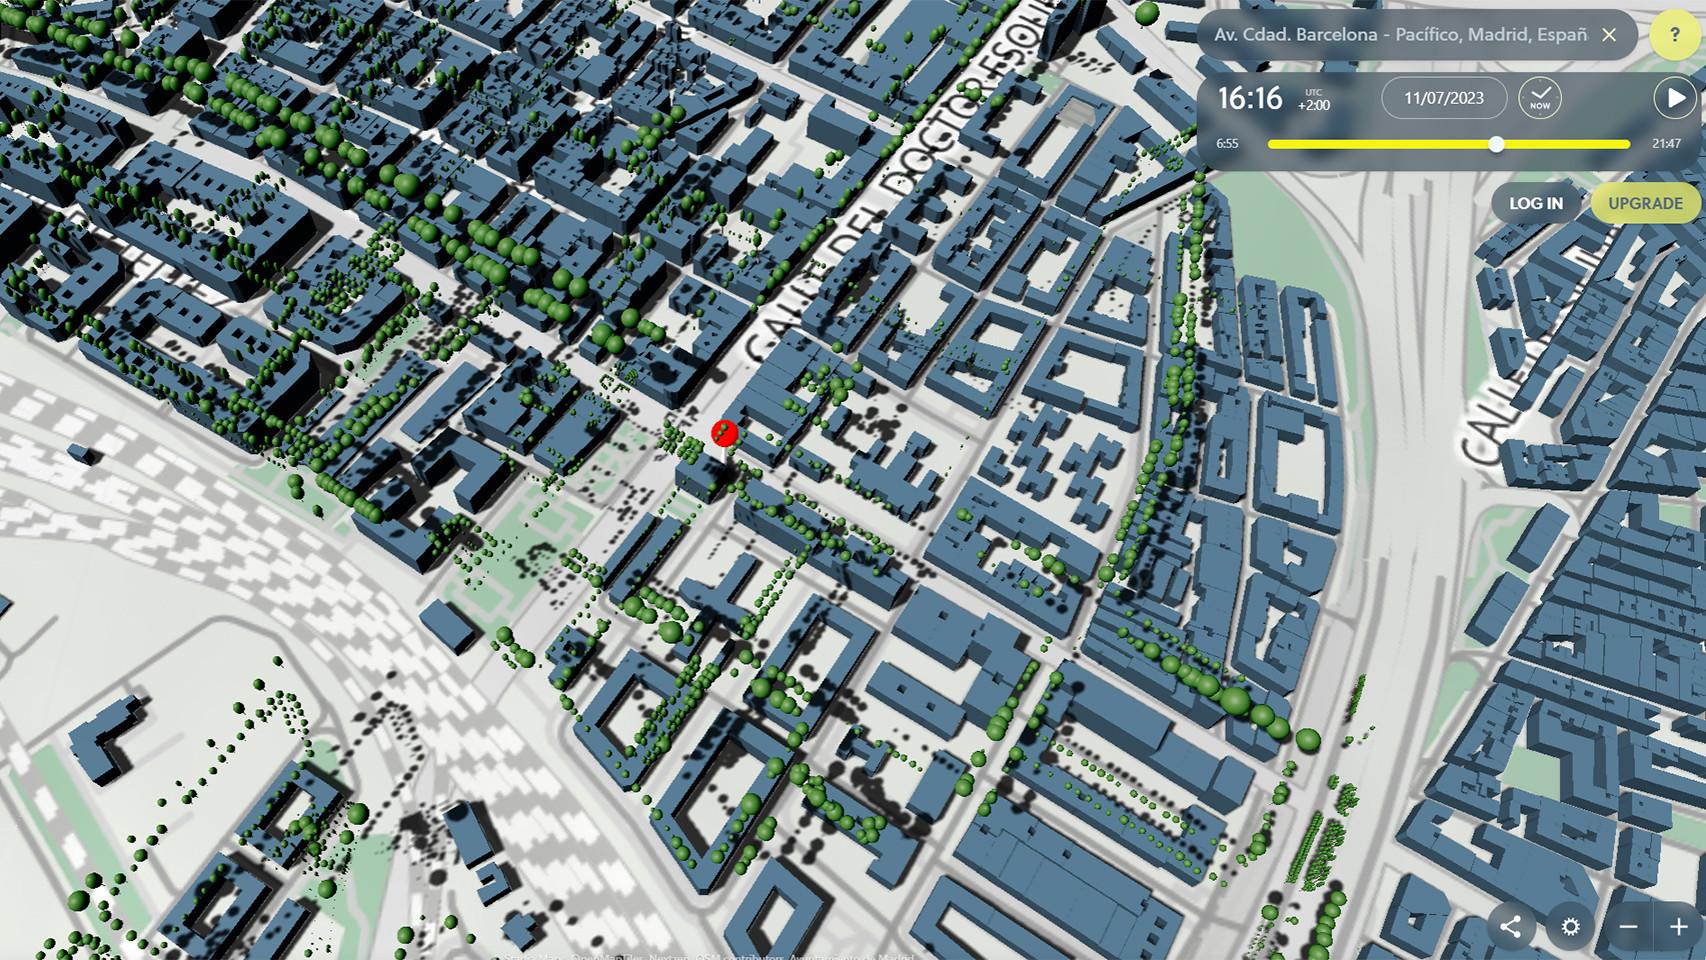Click the UPGRADE button
The height and width of the screenshot is (960, 1706).
(x=1645, y=202)
